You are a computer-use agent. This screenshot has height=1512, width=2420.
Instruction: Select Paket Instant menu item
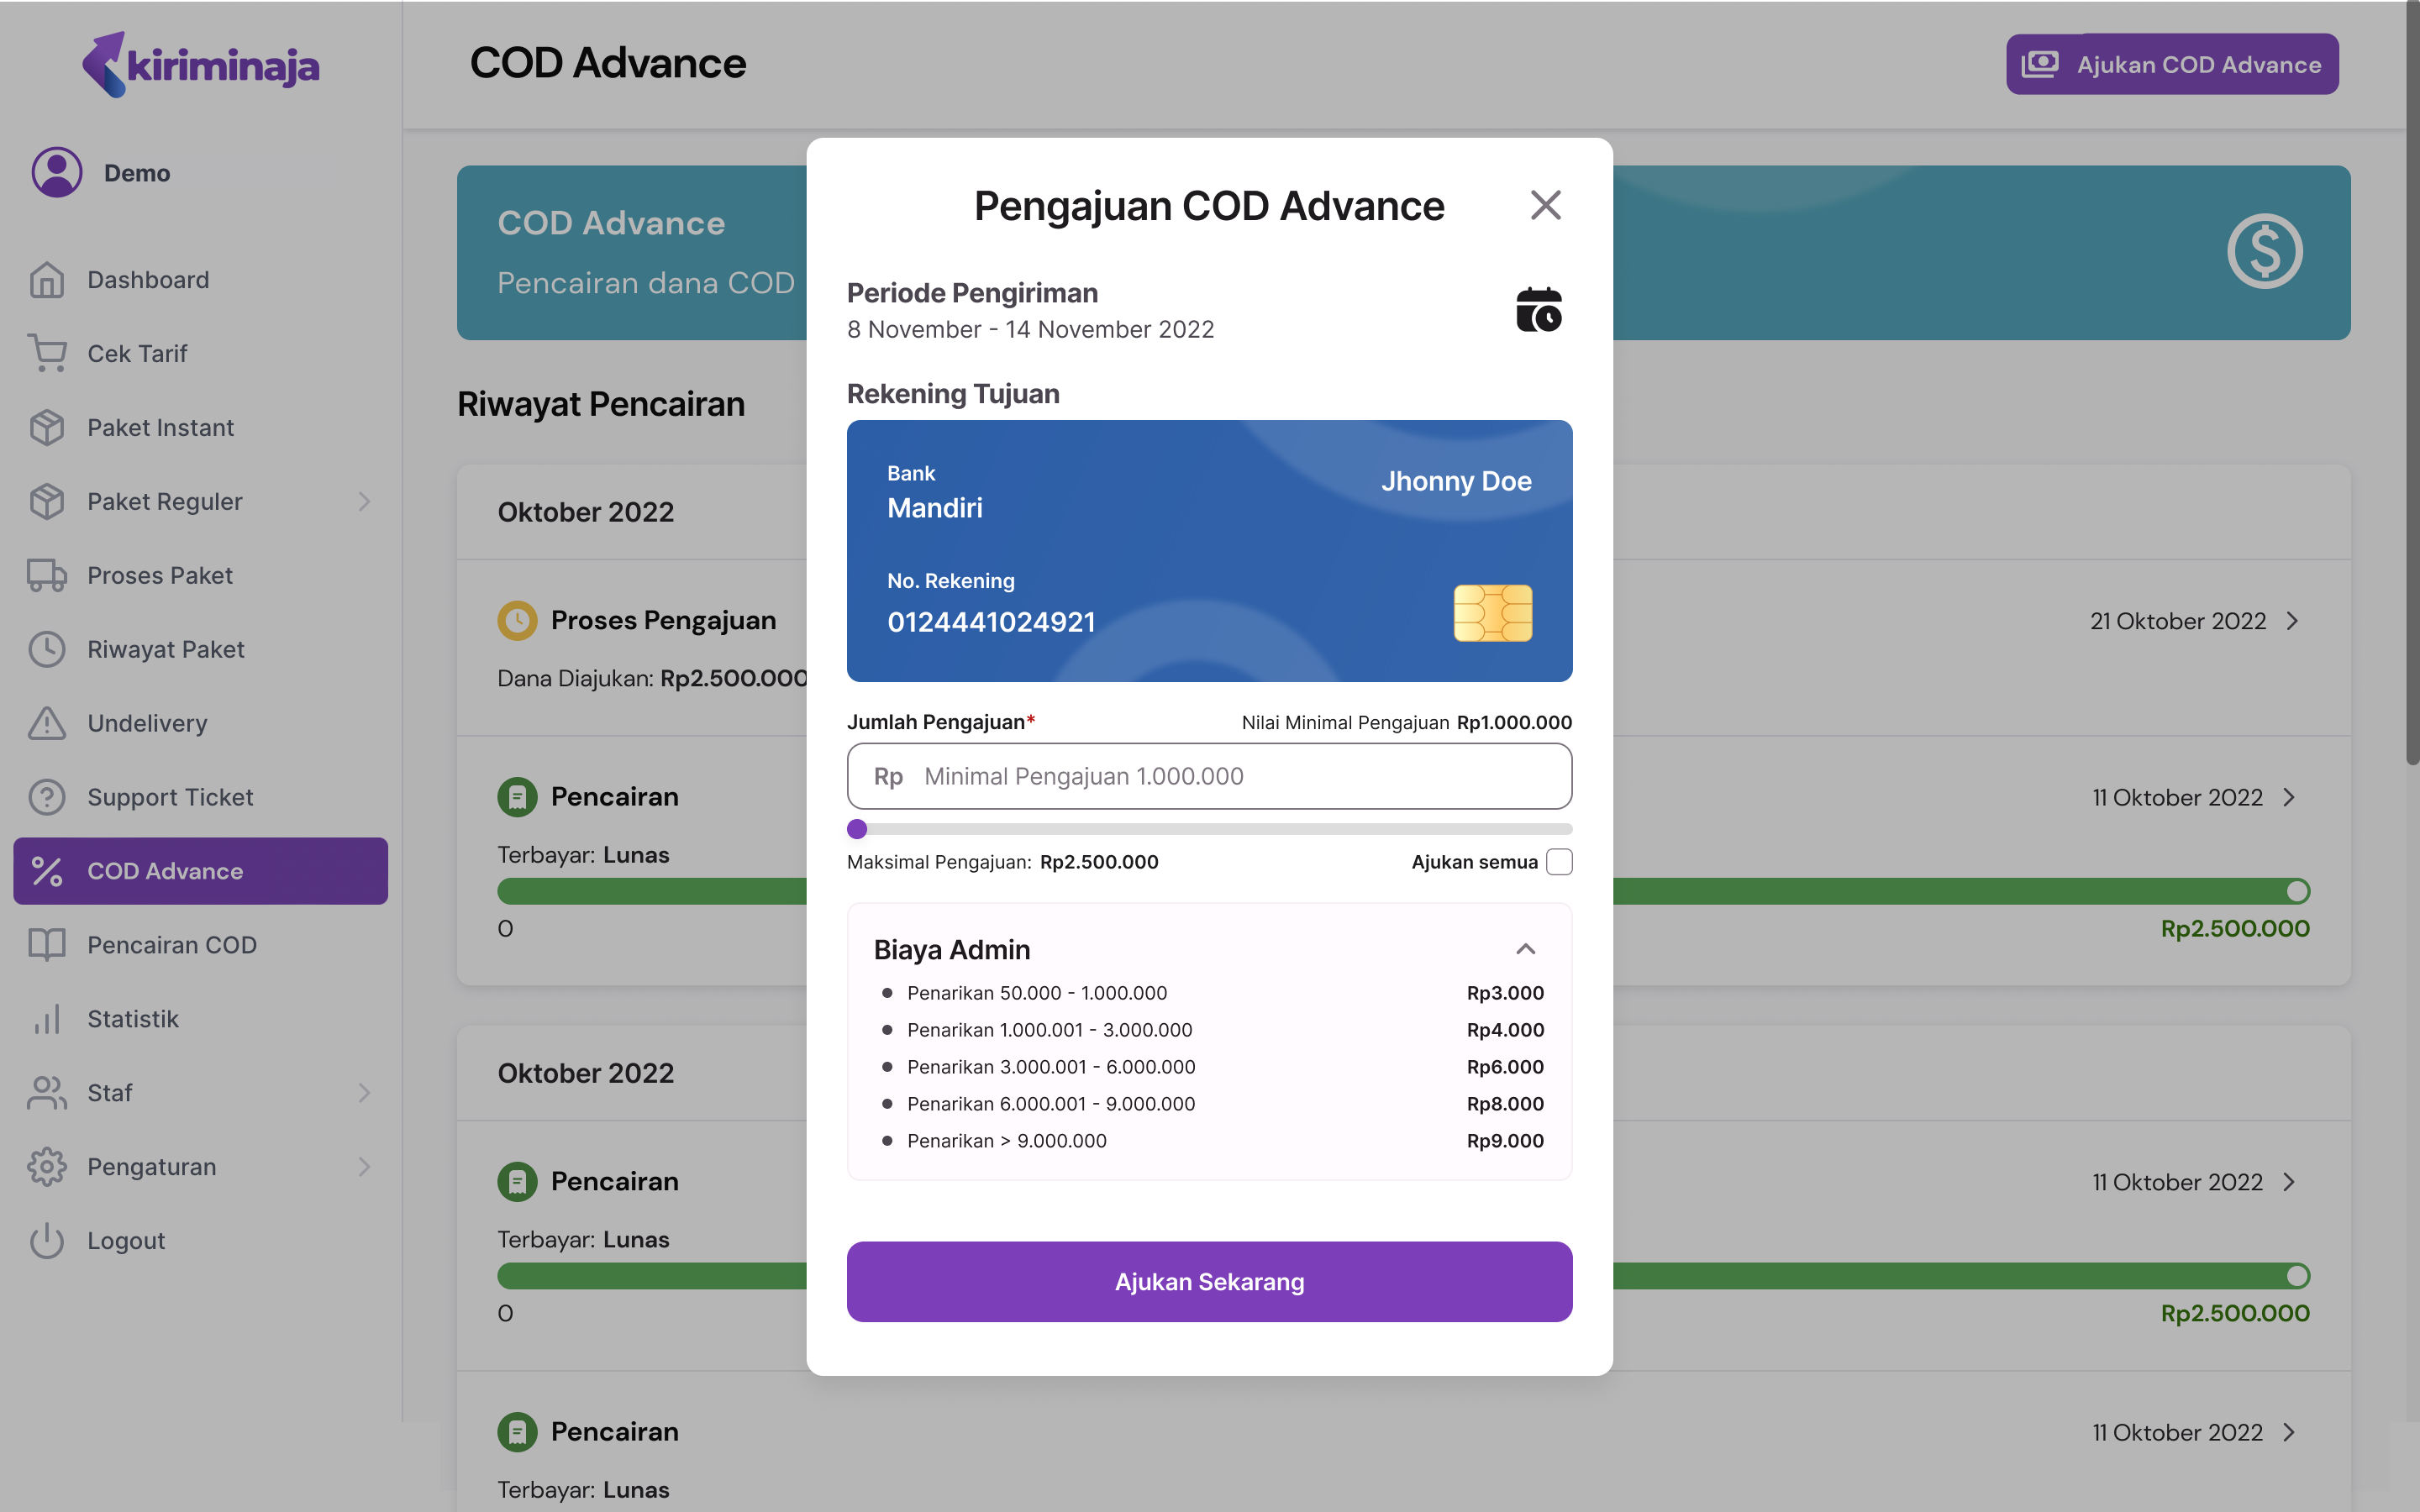[x=200, y=427]
